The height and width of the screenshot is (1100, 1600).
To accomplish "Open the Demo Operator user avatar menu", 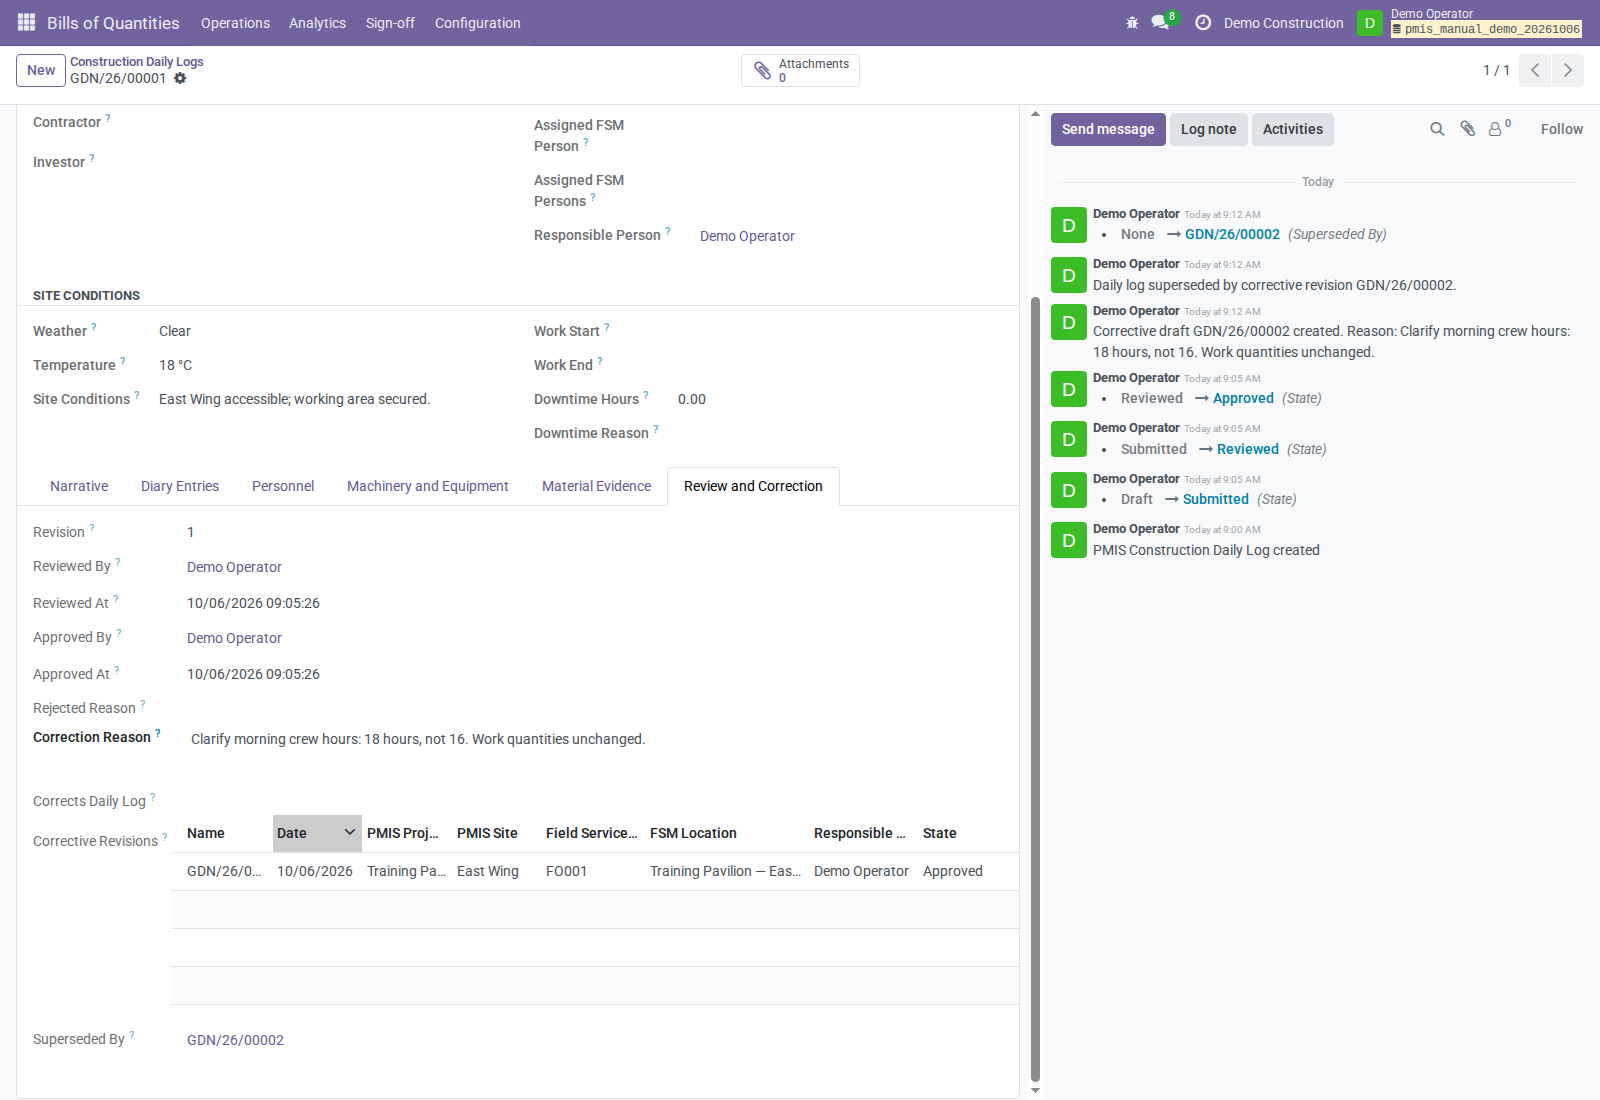I will point(1370,22).
